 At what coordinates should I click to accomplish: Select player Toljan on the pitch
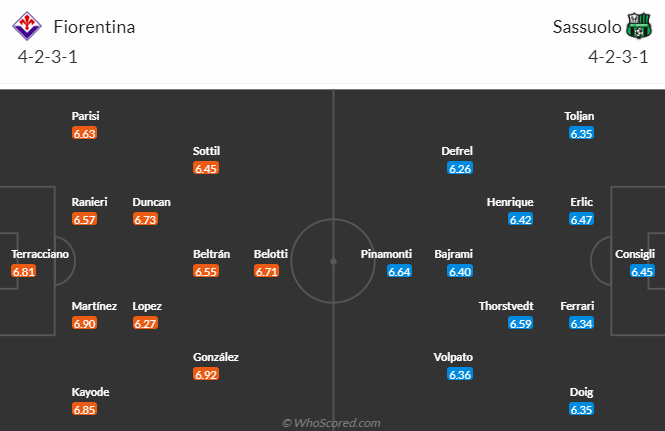click(x=579, y=116)
